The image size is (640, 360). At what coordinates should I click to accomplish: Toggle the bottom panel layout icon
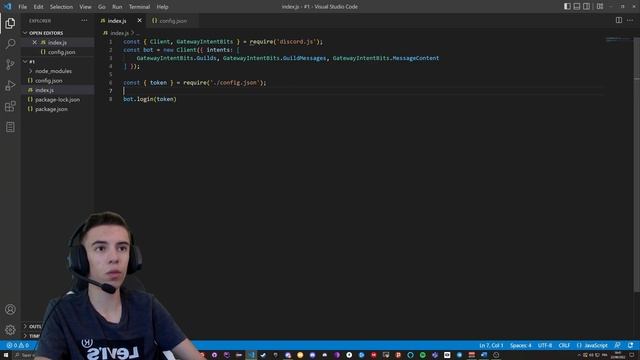(x=577, y=7)
